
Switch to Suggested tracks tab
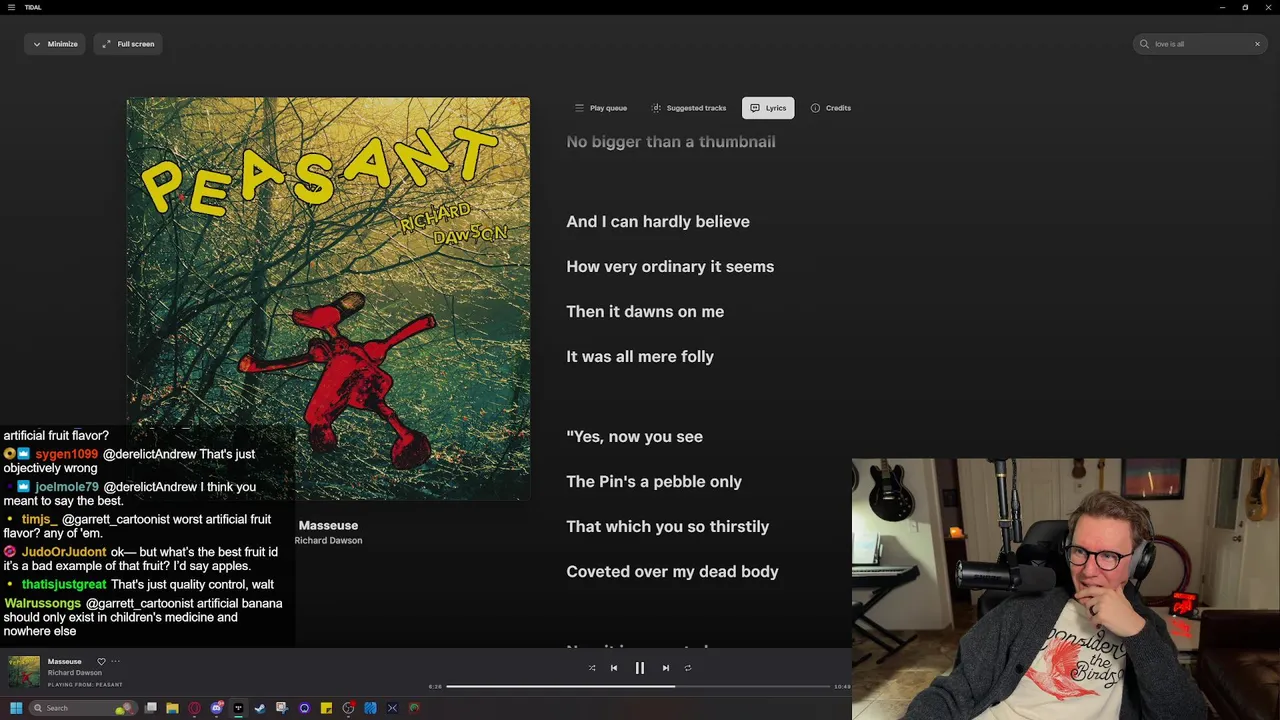pos(689,108)
